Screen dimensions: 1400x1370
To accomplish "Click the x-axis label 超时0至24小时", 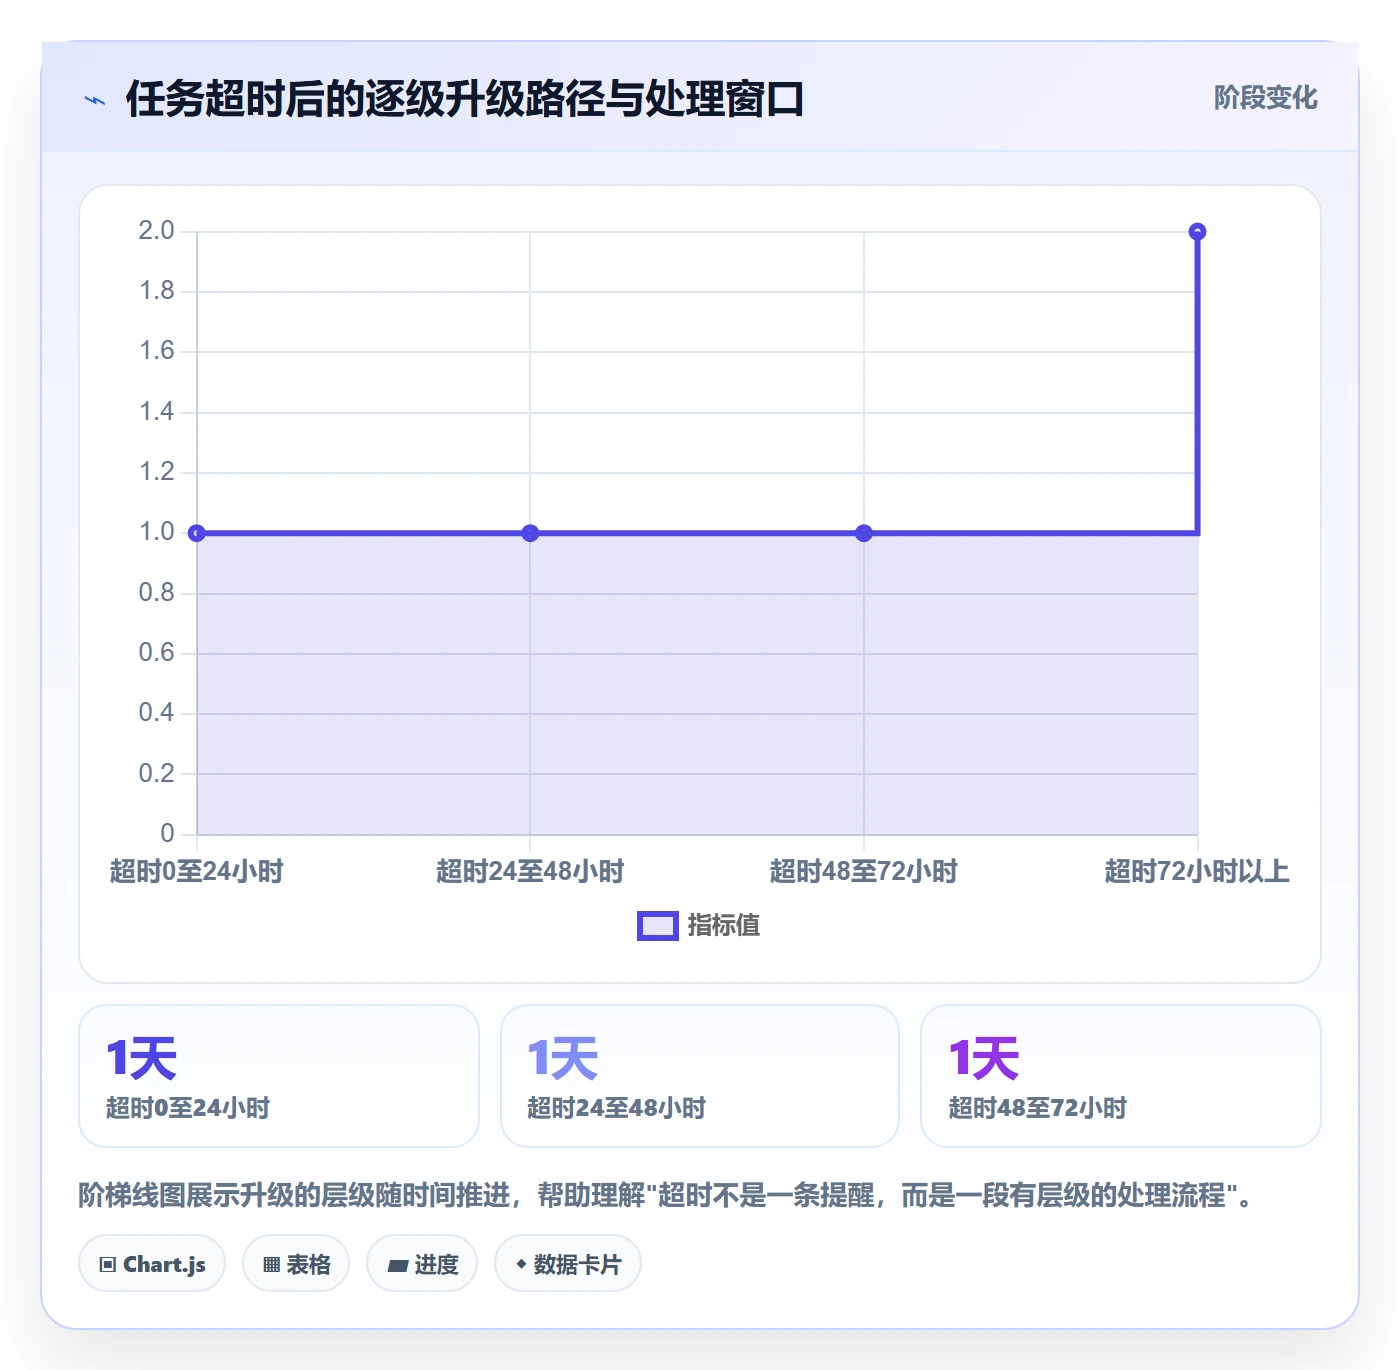I will tap(197, 871).
